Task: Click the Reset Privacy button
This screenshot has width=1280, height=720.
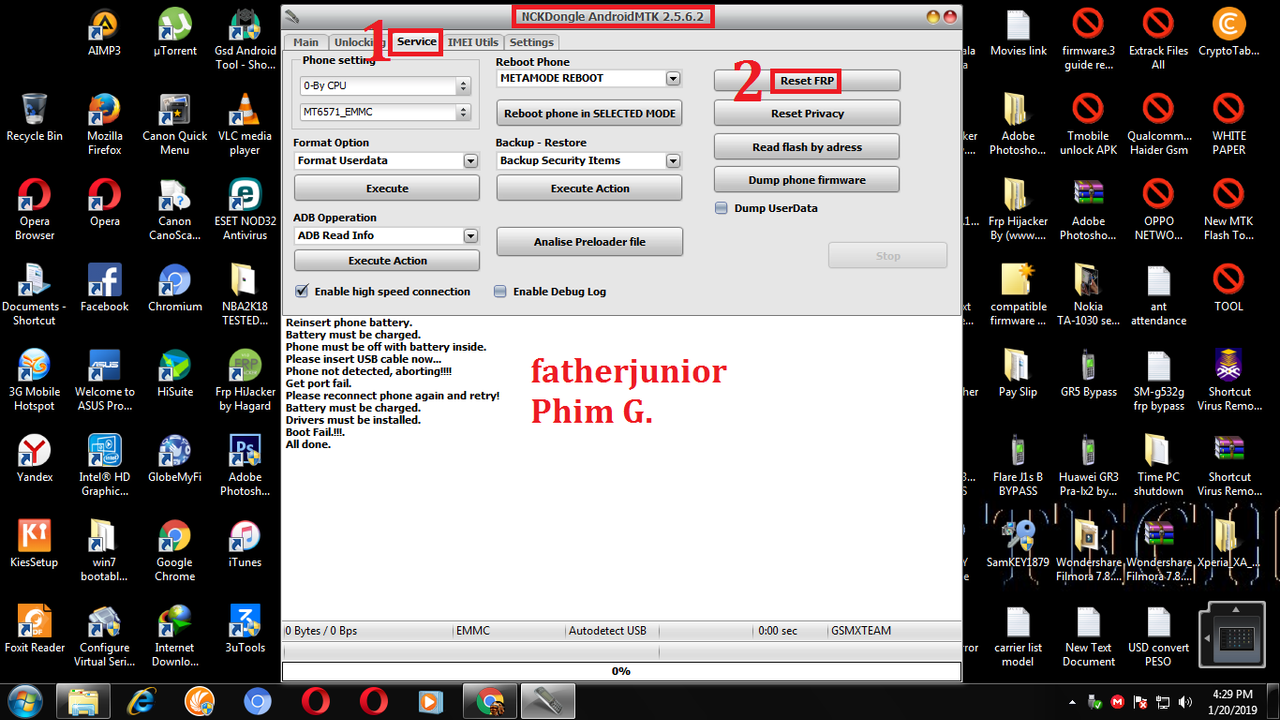Action: click(x=807, y=113)
